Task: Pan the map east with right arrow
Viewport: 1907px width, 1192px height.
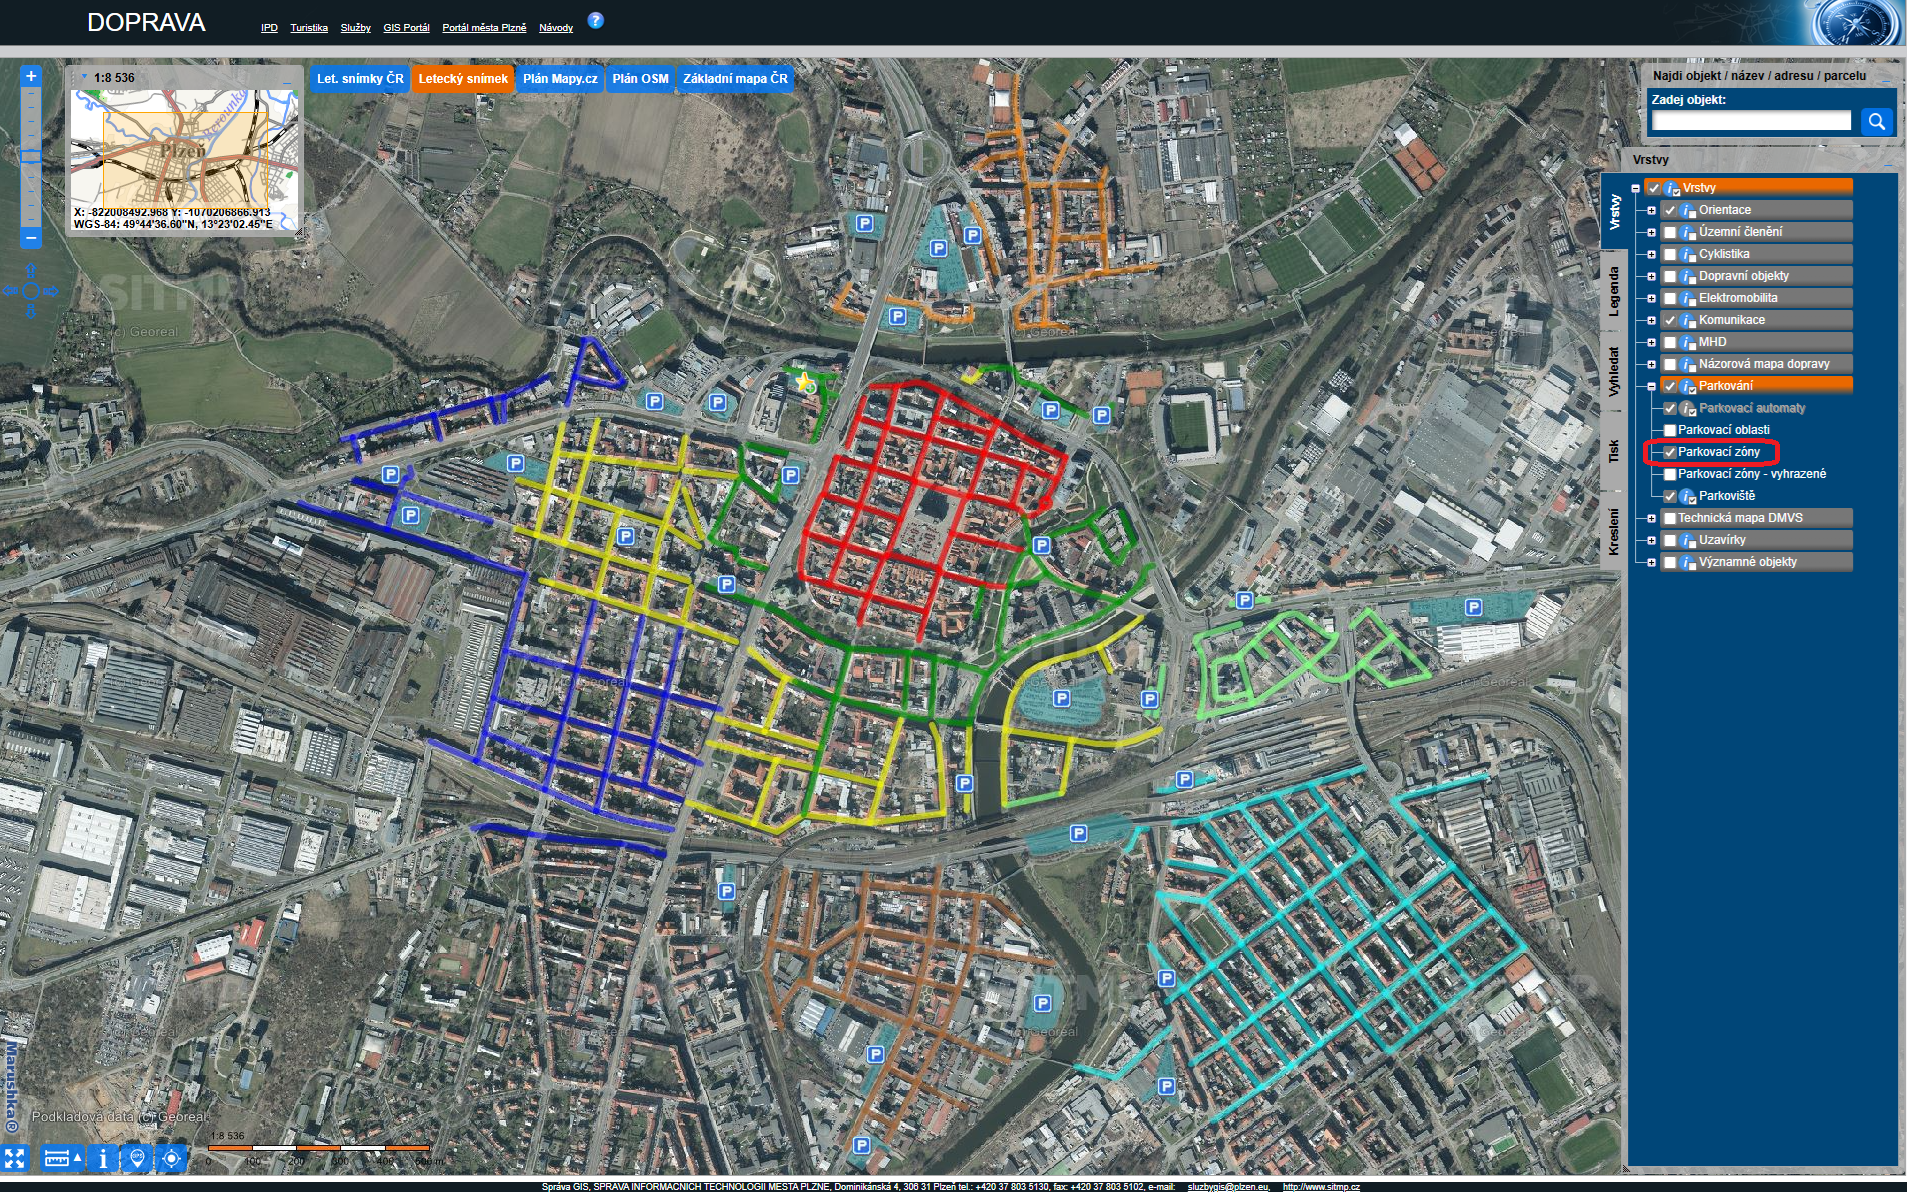Action: pyautogui.click(x=51, y=291)
